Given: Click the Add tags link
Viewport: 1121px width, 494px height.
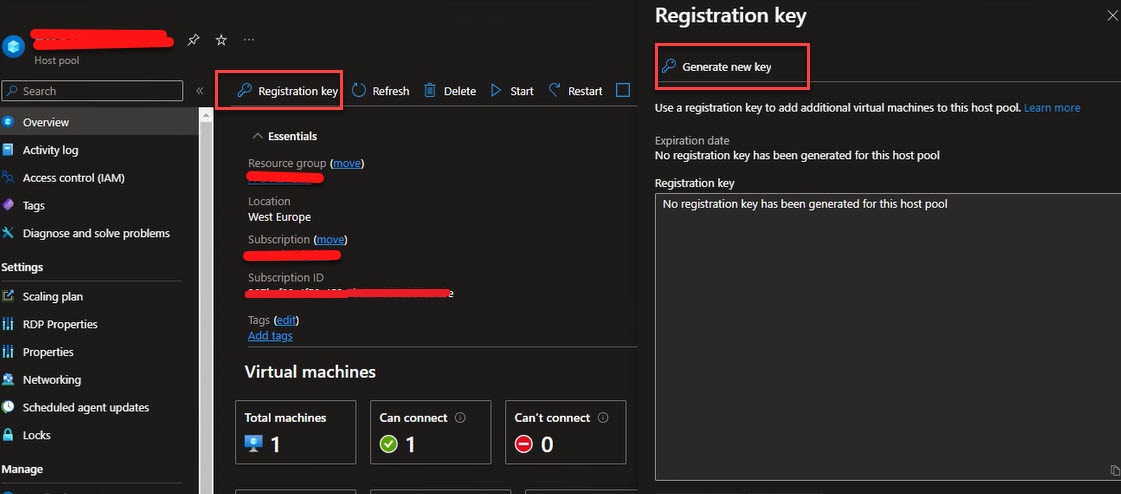Looking at the screenshot, I should pyautogui.click(x=270, y=336).
